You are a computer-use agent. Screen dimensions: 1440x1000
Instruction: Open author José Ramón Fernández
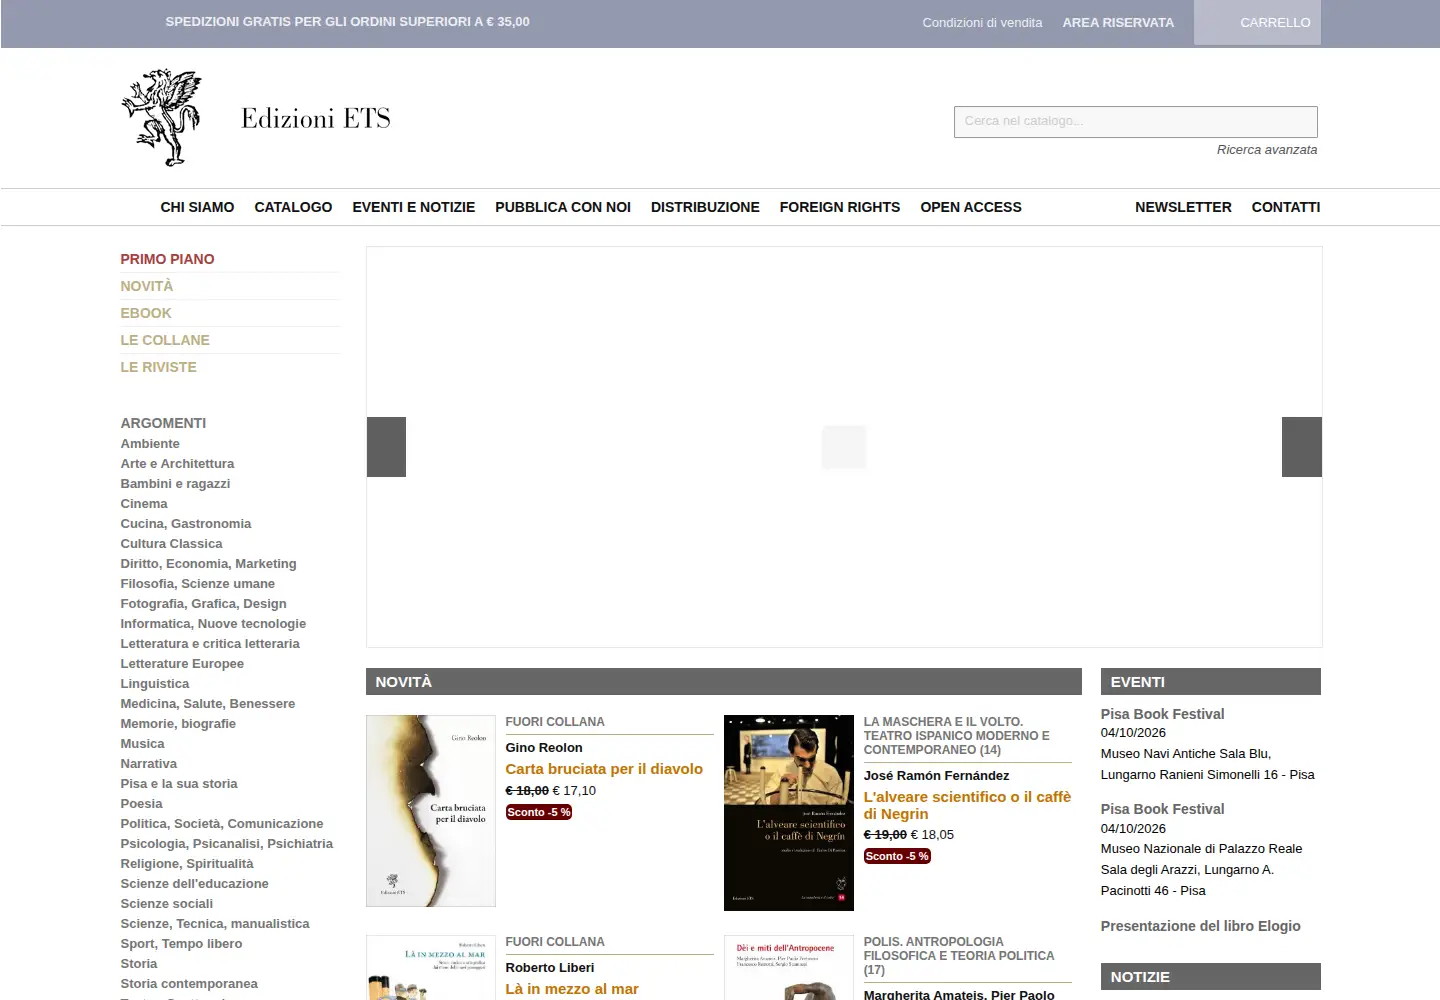coord(936,776)
